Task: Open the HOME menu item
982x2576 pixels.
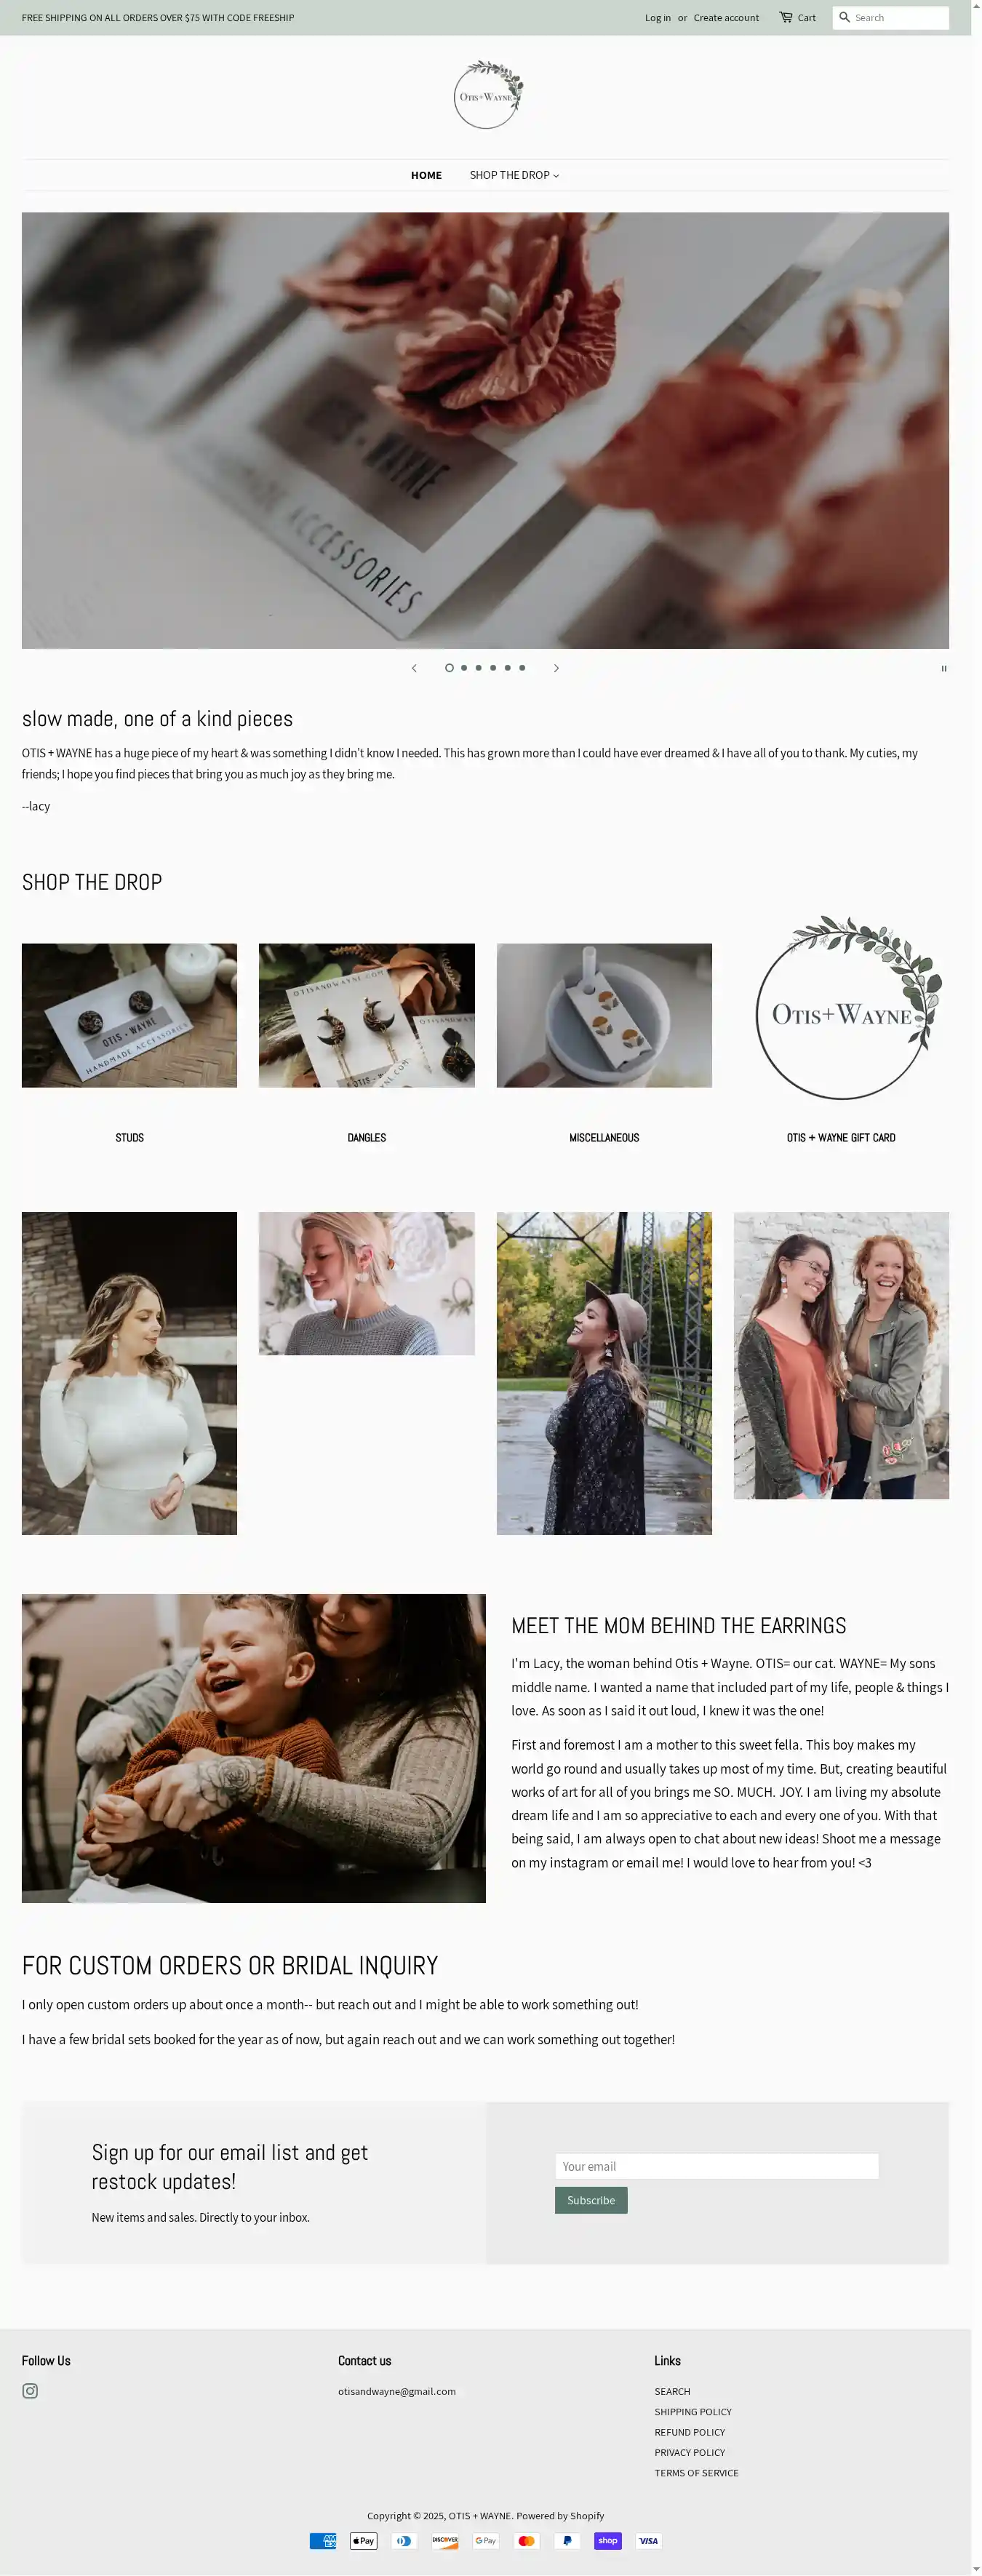Action: click(x=426, y=175)
